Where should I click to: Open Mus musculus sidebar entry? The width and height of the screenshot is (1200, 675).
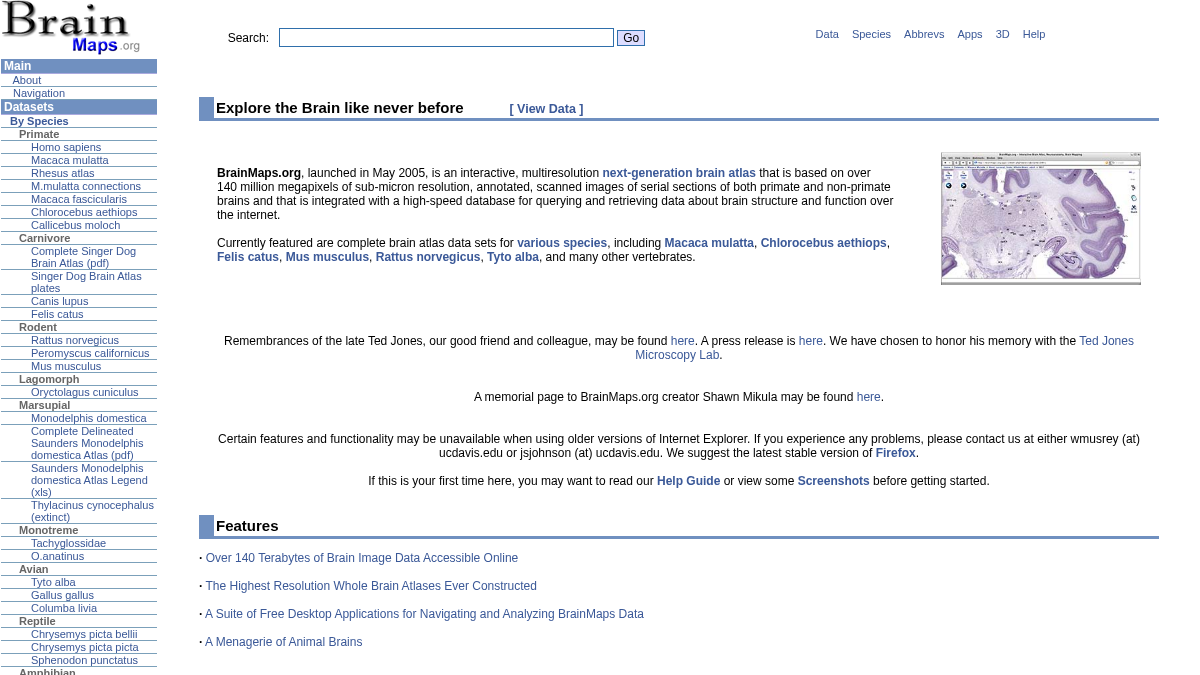(x=66, y=366)
